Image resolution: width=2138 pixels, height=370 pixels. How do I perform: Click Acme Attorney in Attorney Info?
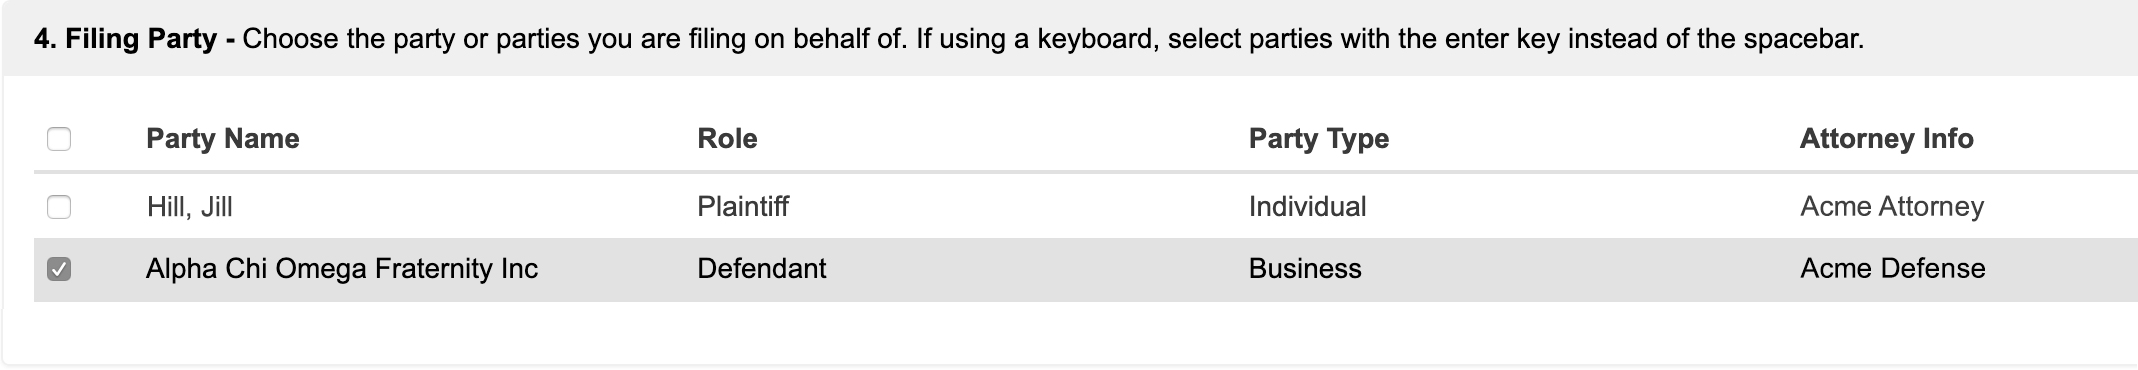(1892, 207)
